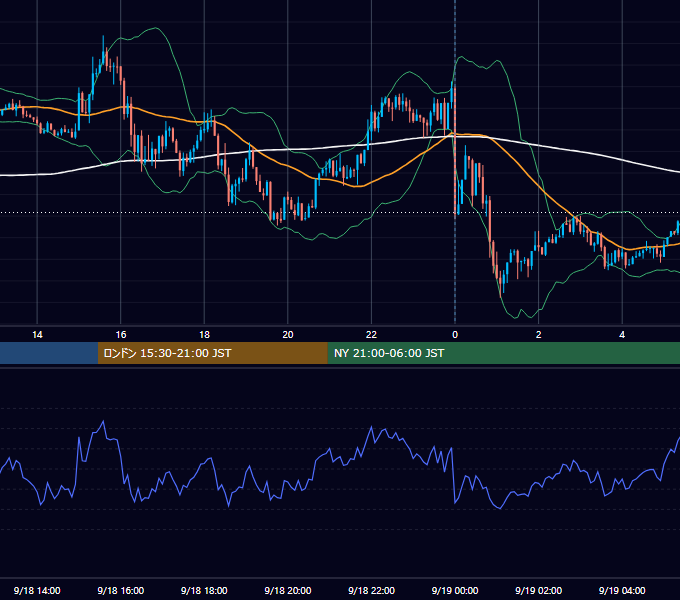The image size is (680, 600).
Task: Select the NY 21:00-06:00 JST session bar
Action: 503,353
